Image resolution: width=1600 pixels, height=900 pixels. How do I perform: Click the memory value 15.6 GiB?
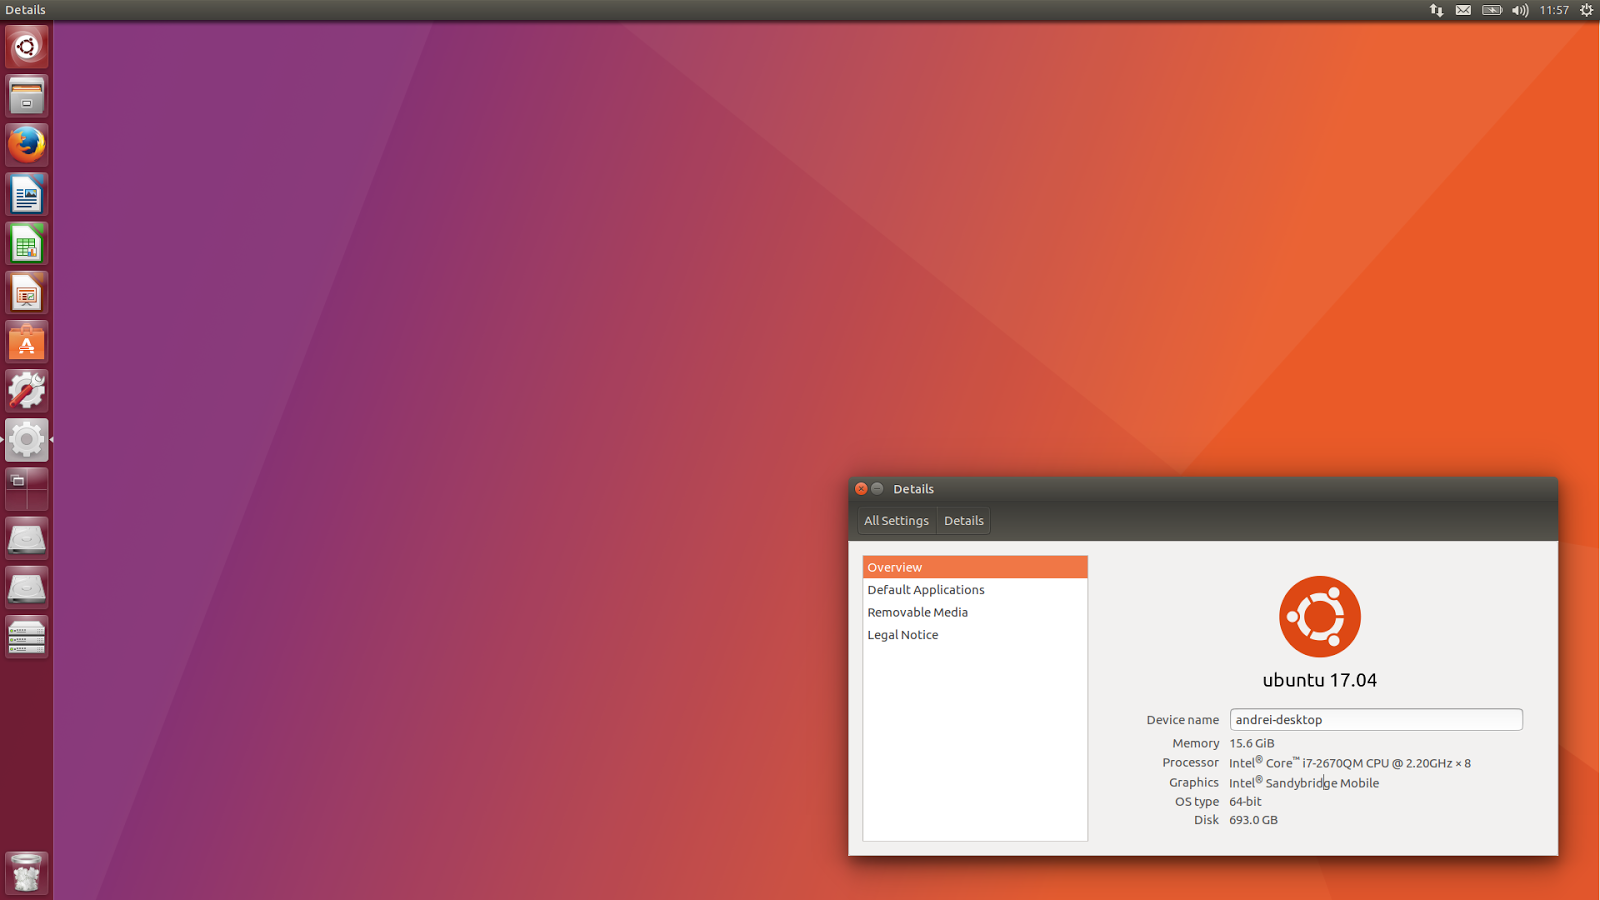(x=1252, y=744)
